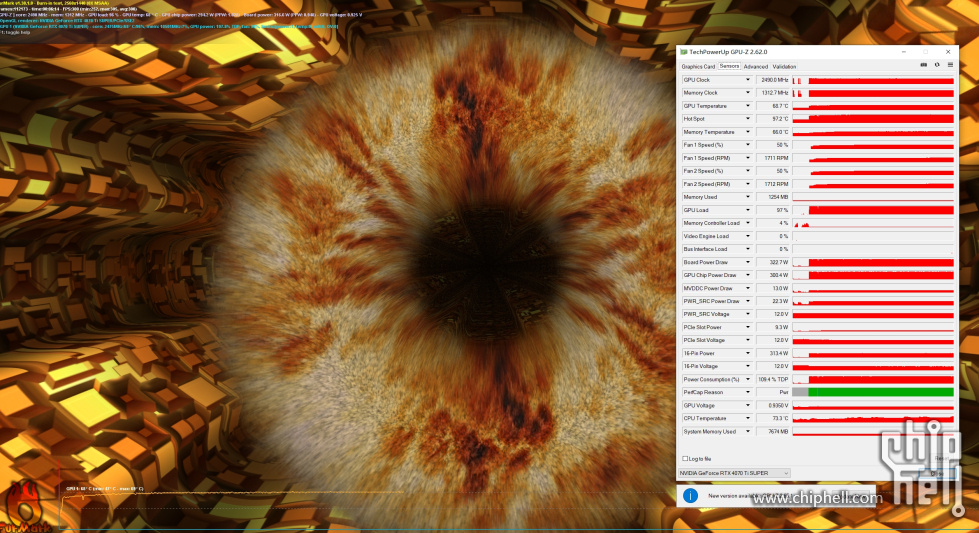Expand the PCIe Slot Power dropdown
This screenshot has width=979, height=533.
click(x=747, y=327)
